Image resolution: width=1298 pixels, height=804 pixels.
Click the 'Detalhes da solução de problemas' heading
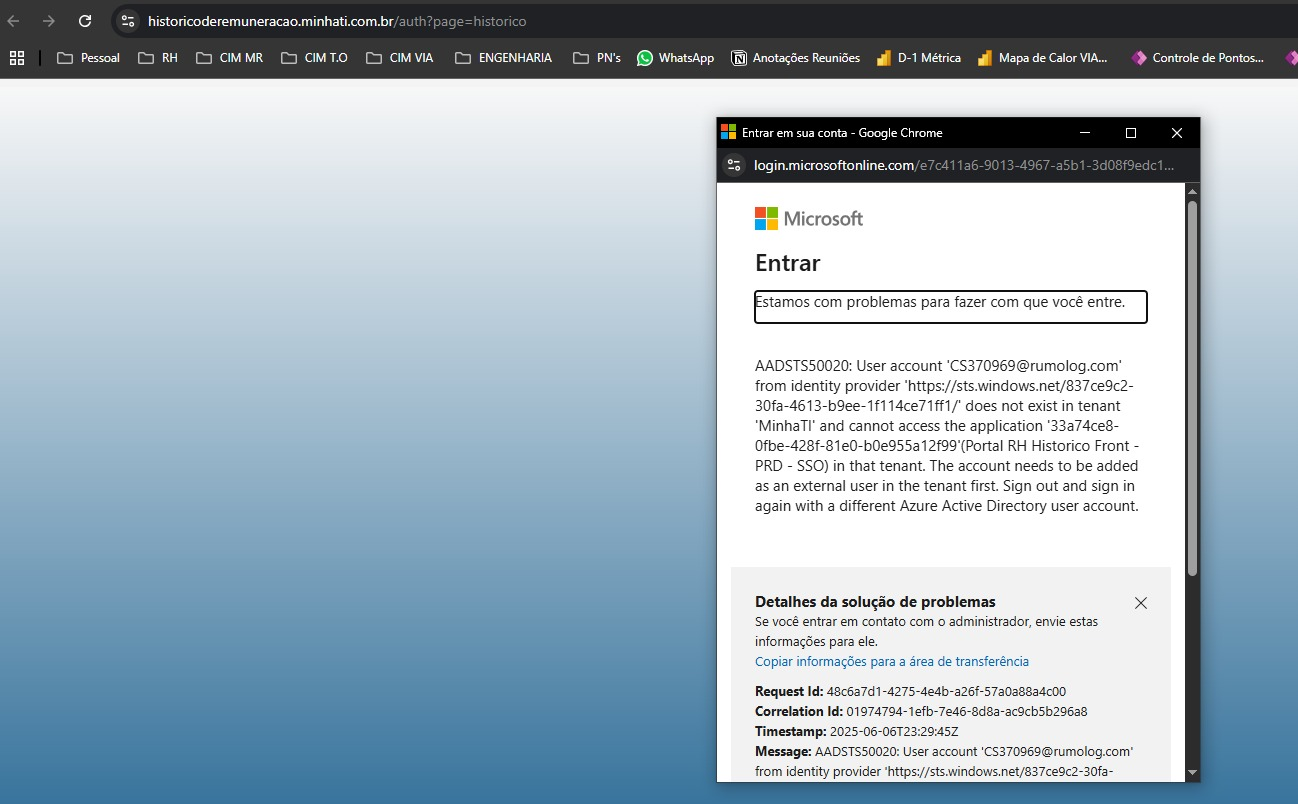point(875,602)
